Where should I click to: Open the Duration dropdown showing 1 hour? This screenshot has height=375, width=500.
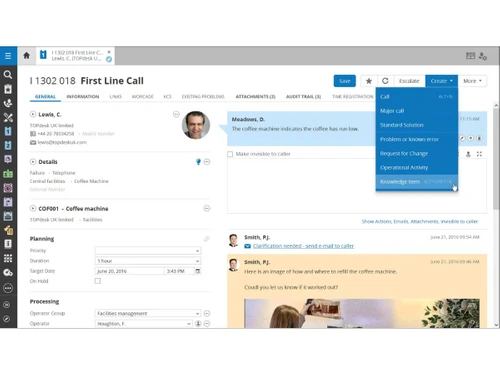[x=148, y=261]
